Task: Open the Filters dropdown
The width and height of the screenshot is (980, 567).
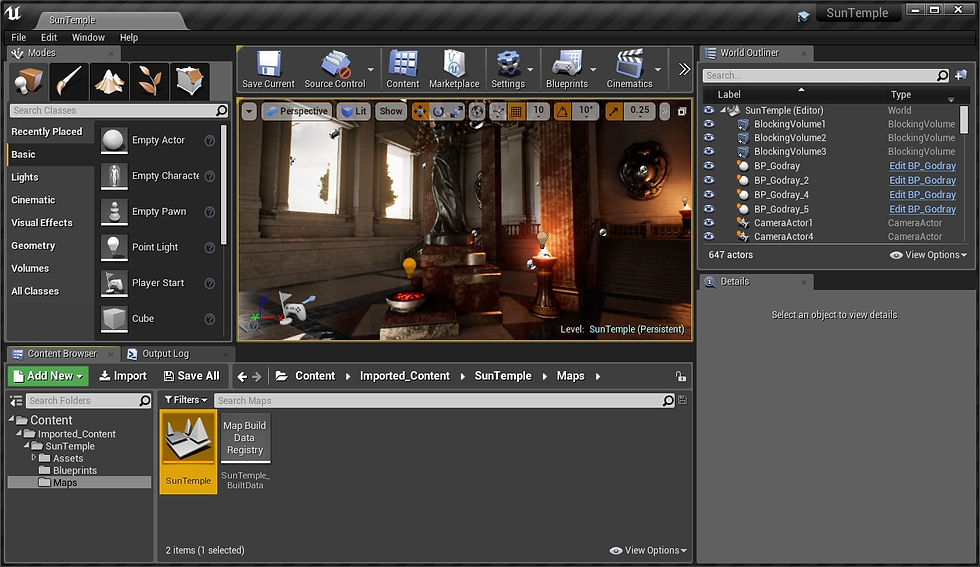Action: pyautogui.click(x=186, y=400)
